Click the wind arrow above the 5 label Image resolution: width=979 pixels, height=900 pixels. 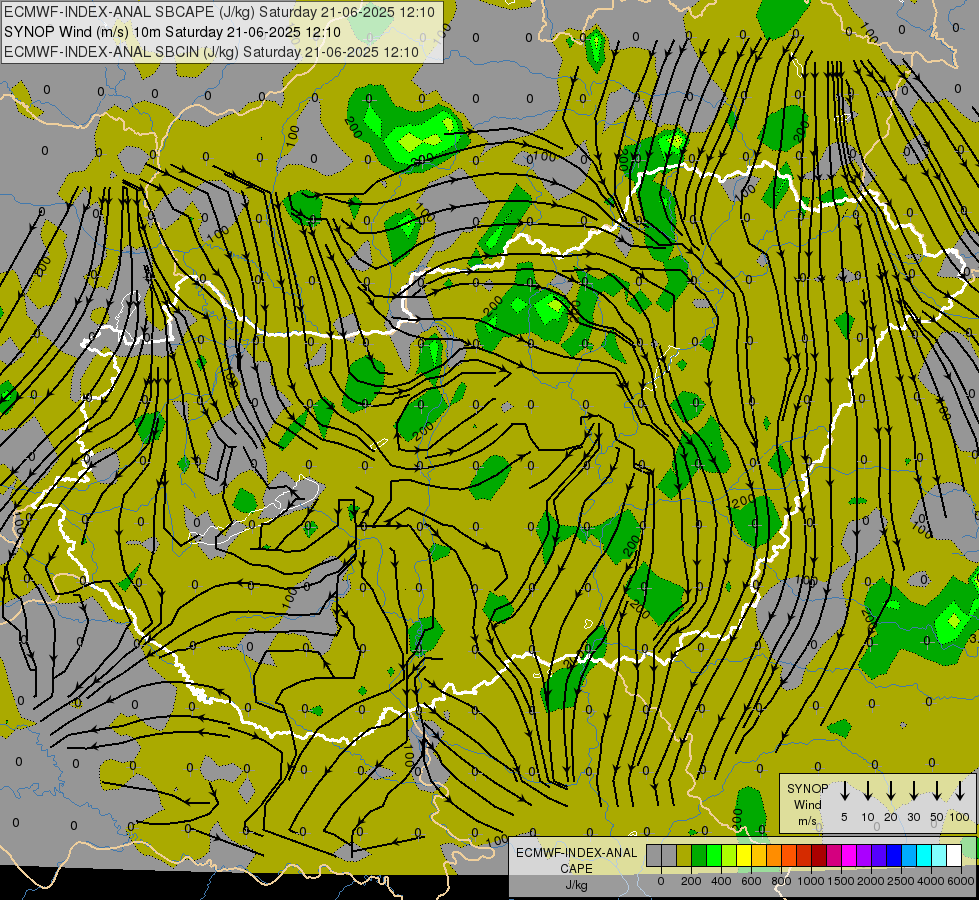(x=845, y=791)
